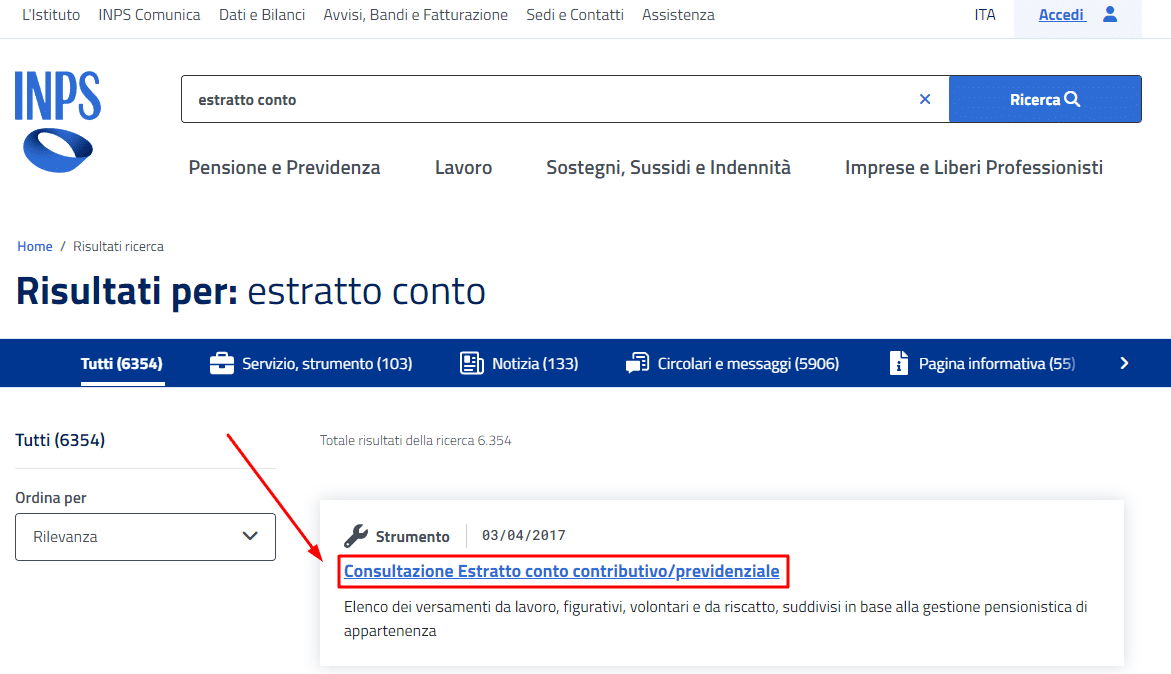
Task: Click the right chevron on the results tab bar
Action: click(x=1124, y=363)
